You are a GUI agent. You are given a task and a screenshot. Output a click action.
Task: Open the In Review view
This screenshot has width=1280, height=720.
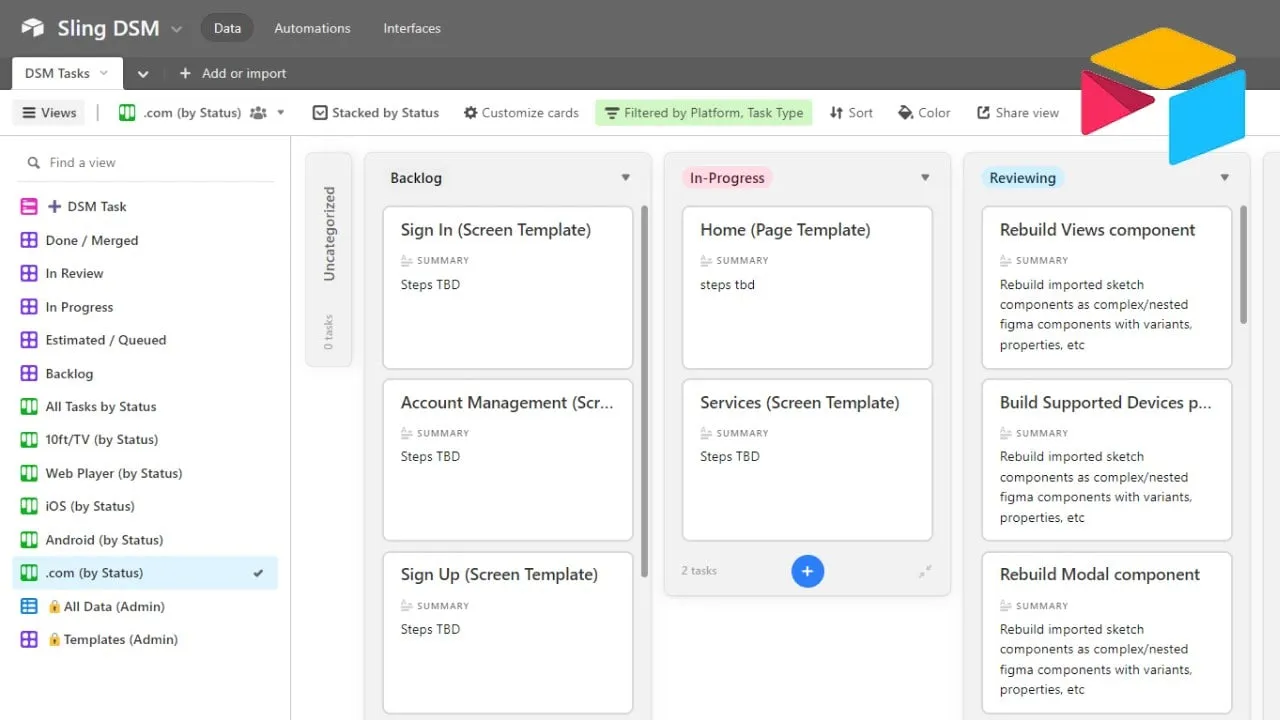coord(147,273)
